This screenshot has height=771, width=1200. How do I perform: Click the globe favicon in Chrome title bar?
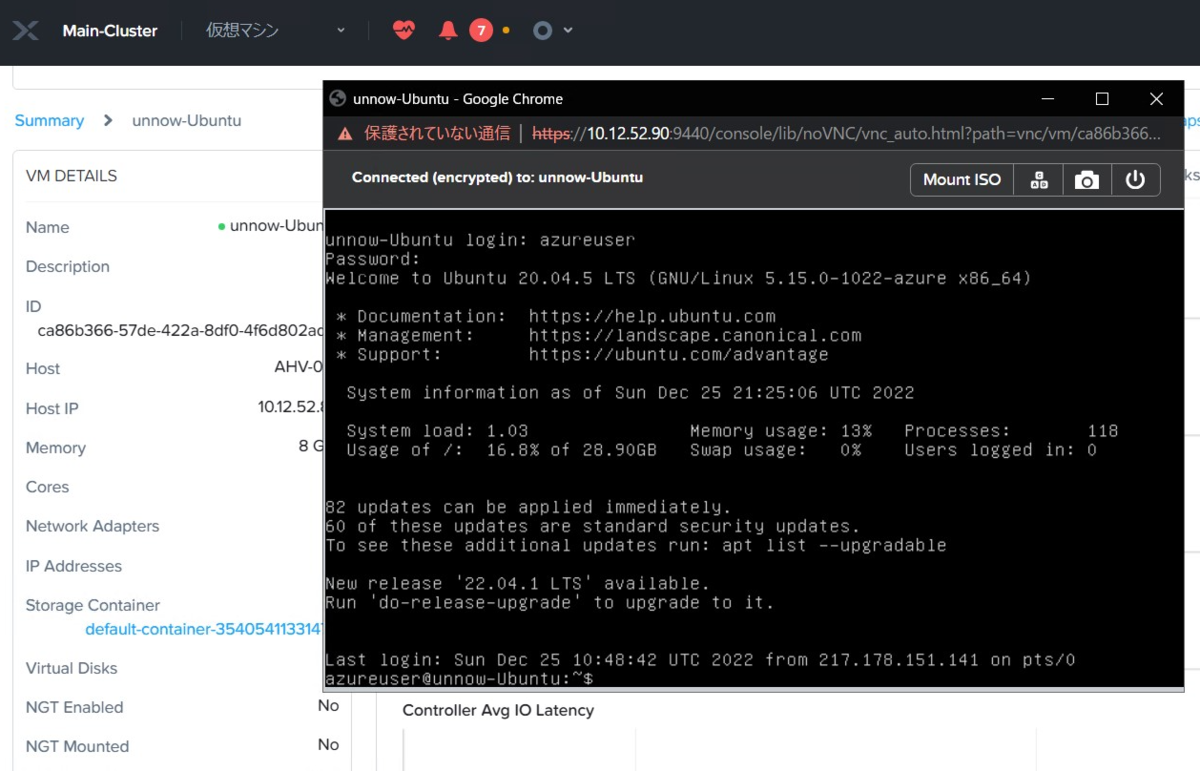click(337, 98)
